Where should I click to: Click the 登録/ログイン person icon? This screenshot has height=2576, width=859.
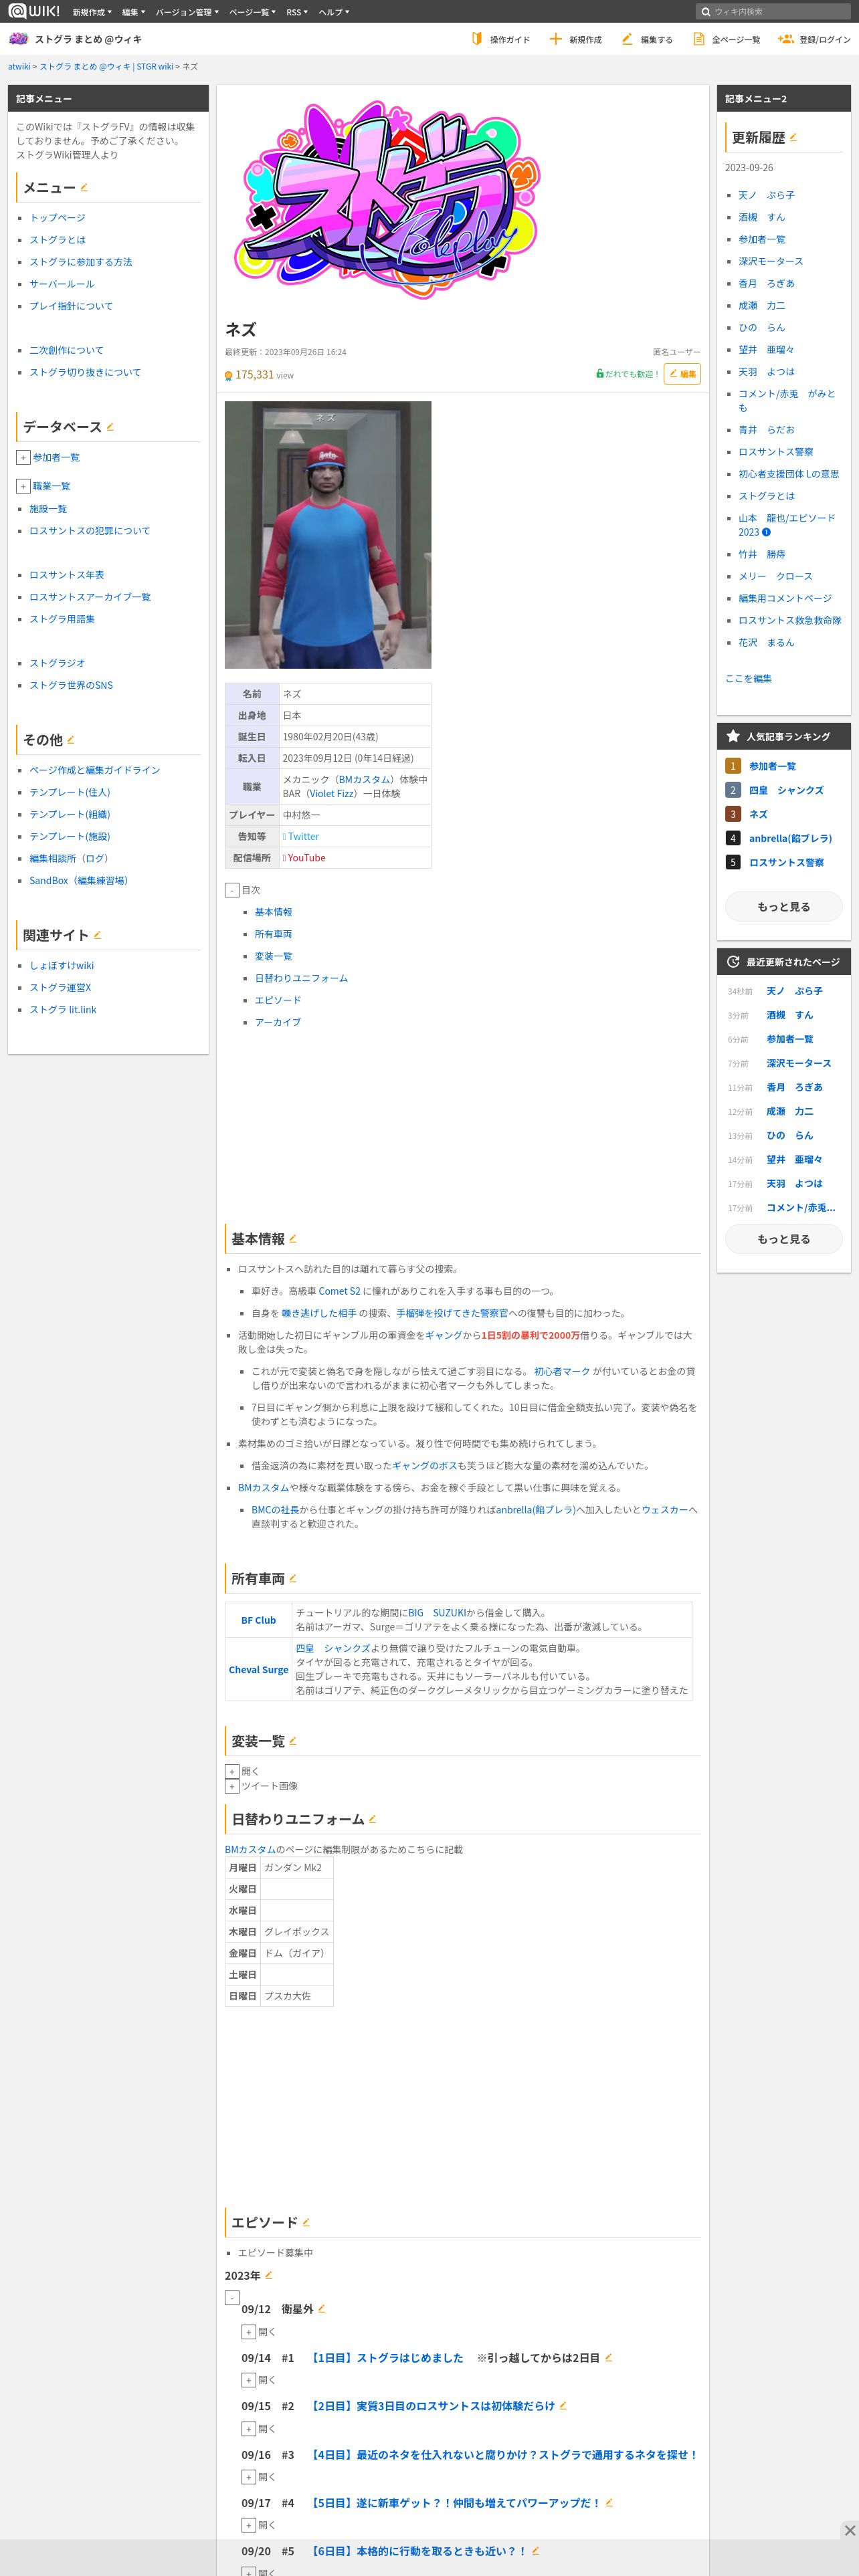click(x=785, y=39)
